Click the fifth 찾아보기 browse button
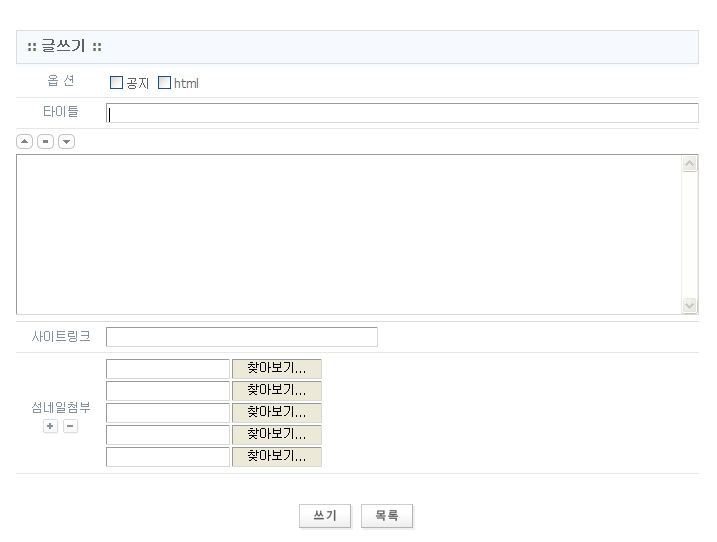The height and width of the screenshot is (542, 717). click(277, 457)
